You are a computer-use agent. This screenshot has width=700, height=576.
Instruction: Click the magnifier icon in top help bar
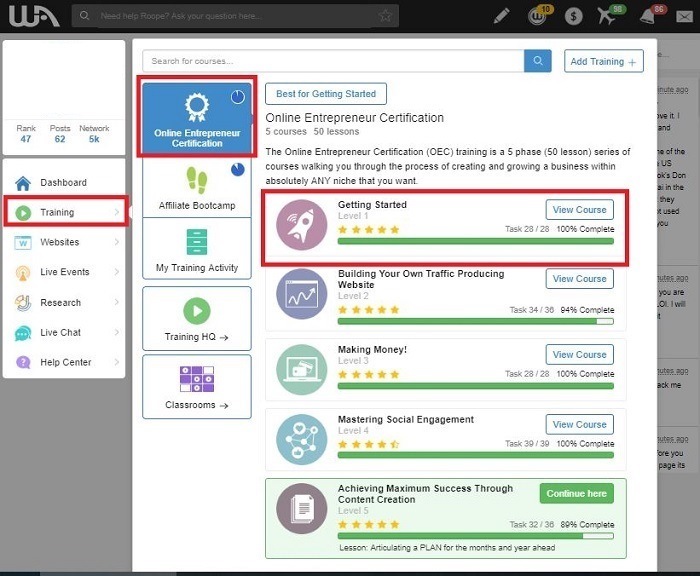click(x=84, y=16)
